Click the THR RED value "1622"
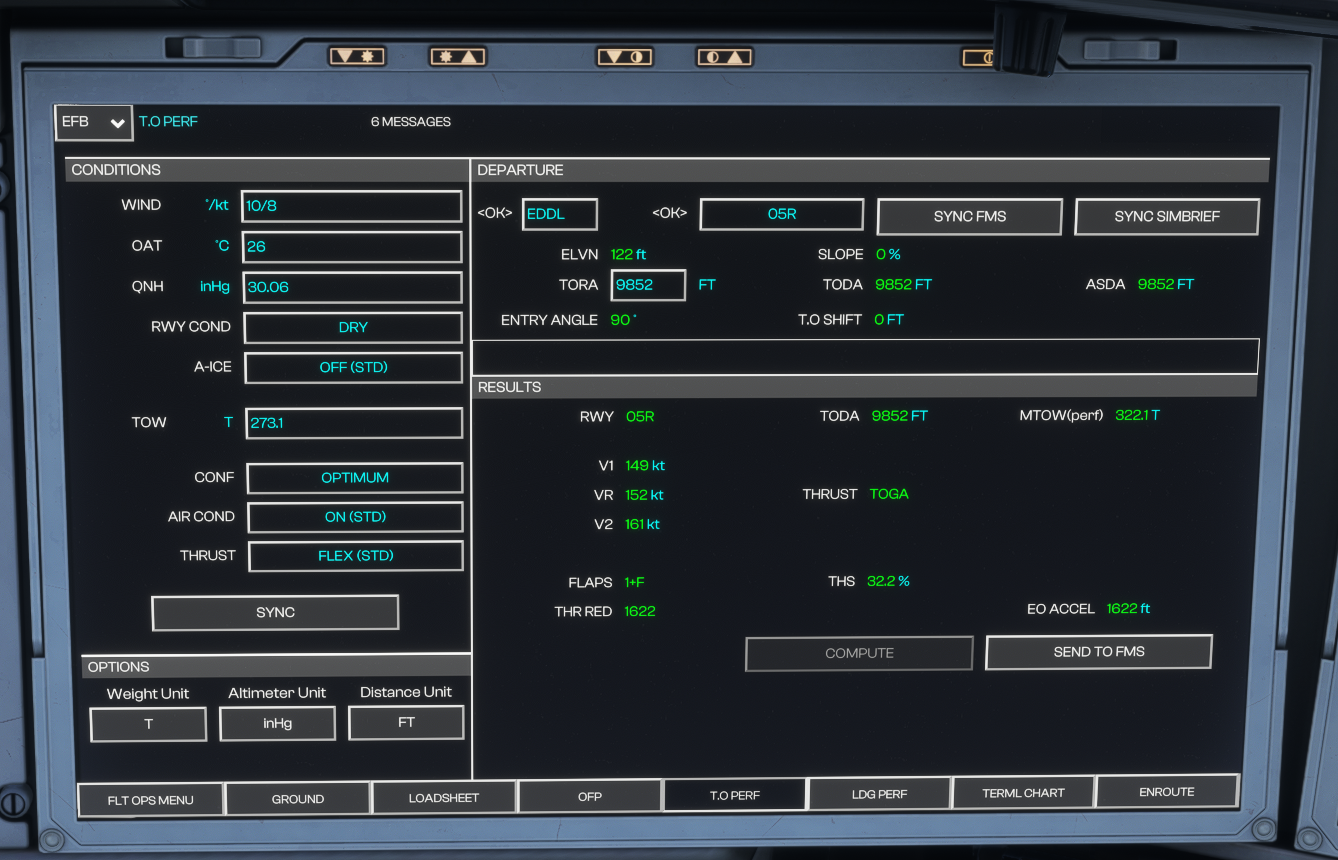The height and width of the screenshot is (860, 1338). coord(640,611)
